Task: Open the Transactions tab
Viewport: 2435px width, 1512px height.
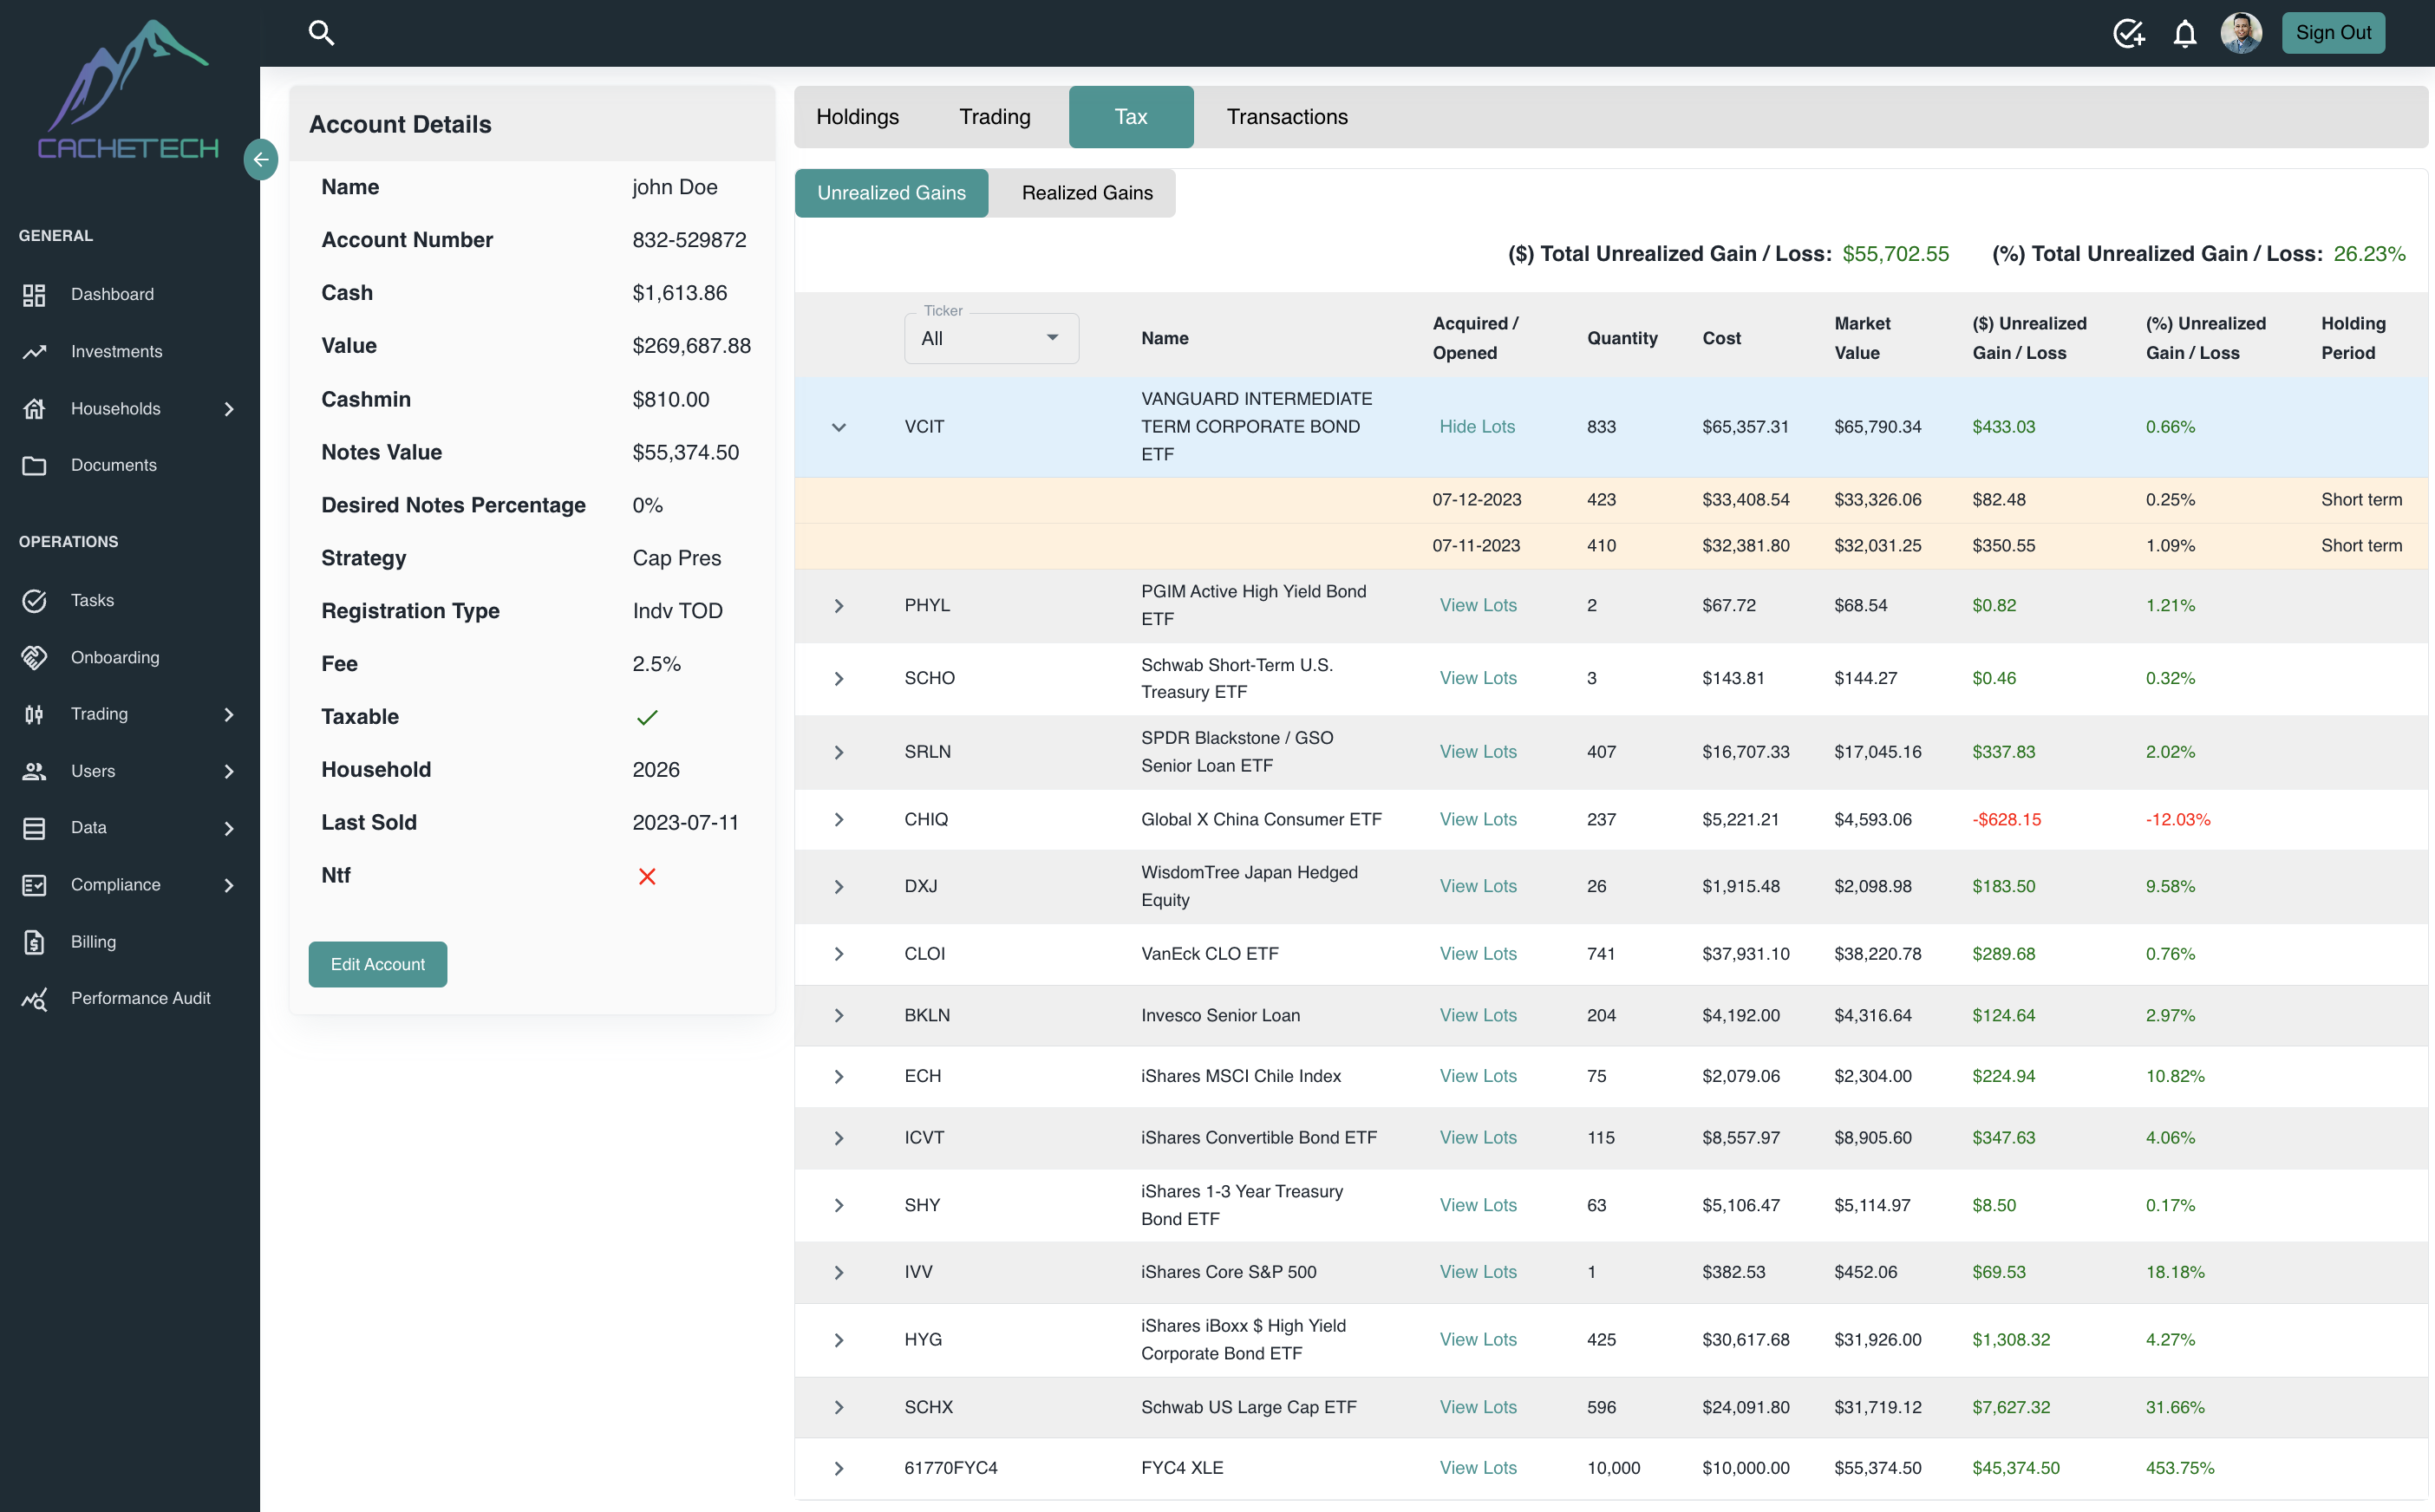Action: pos(1286,117)
